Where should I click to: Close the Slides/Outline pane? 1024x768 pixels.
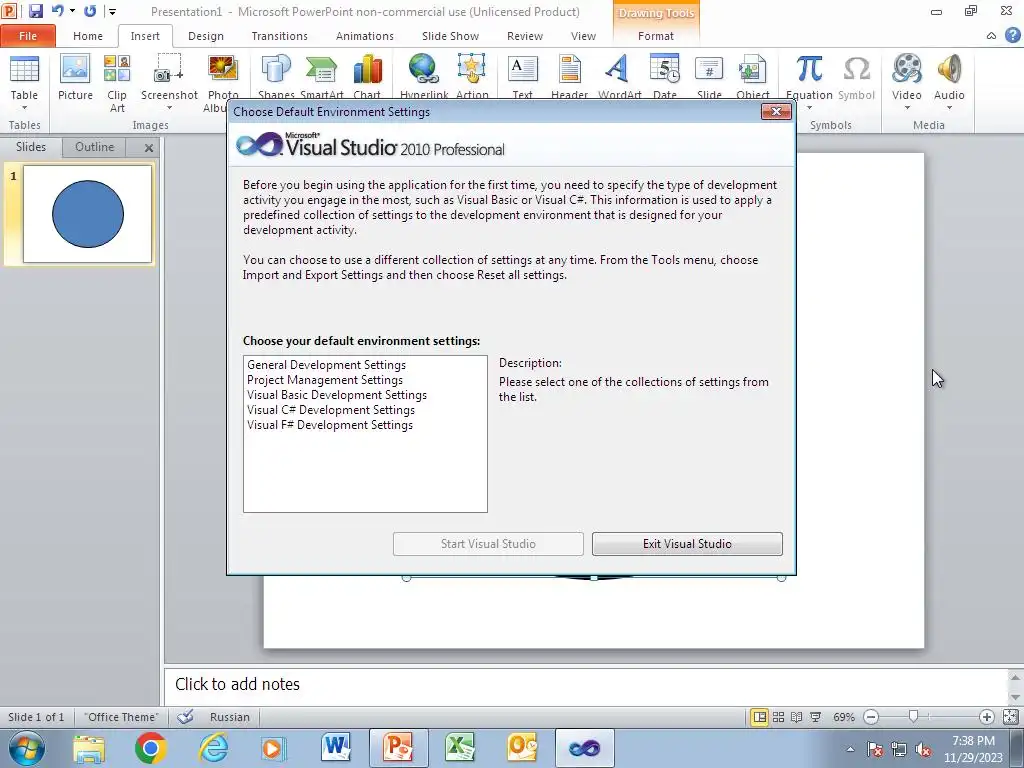(x=149, y=148)
